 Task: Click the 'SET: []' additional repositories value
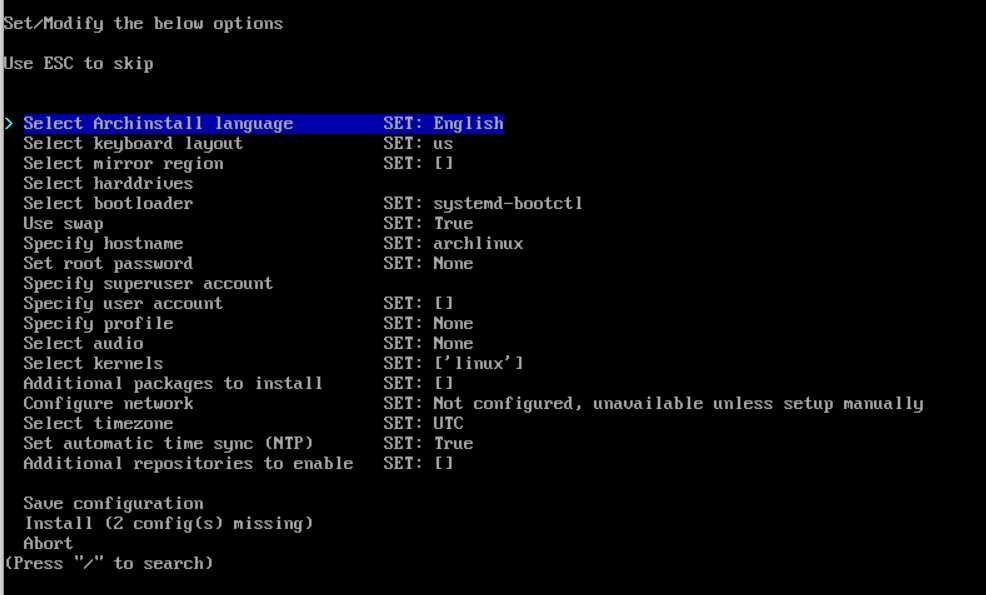(418, 464)
